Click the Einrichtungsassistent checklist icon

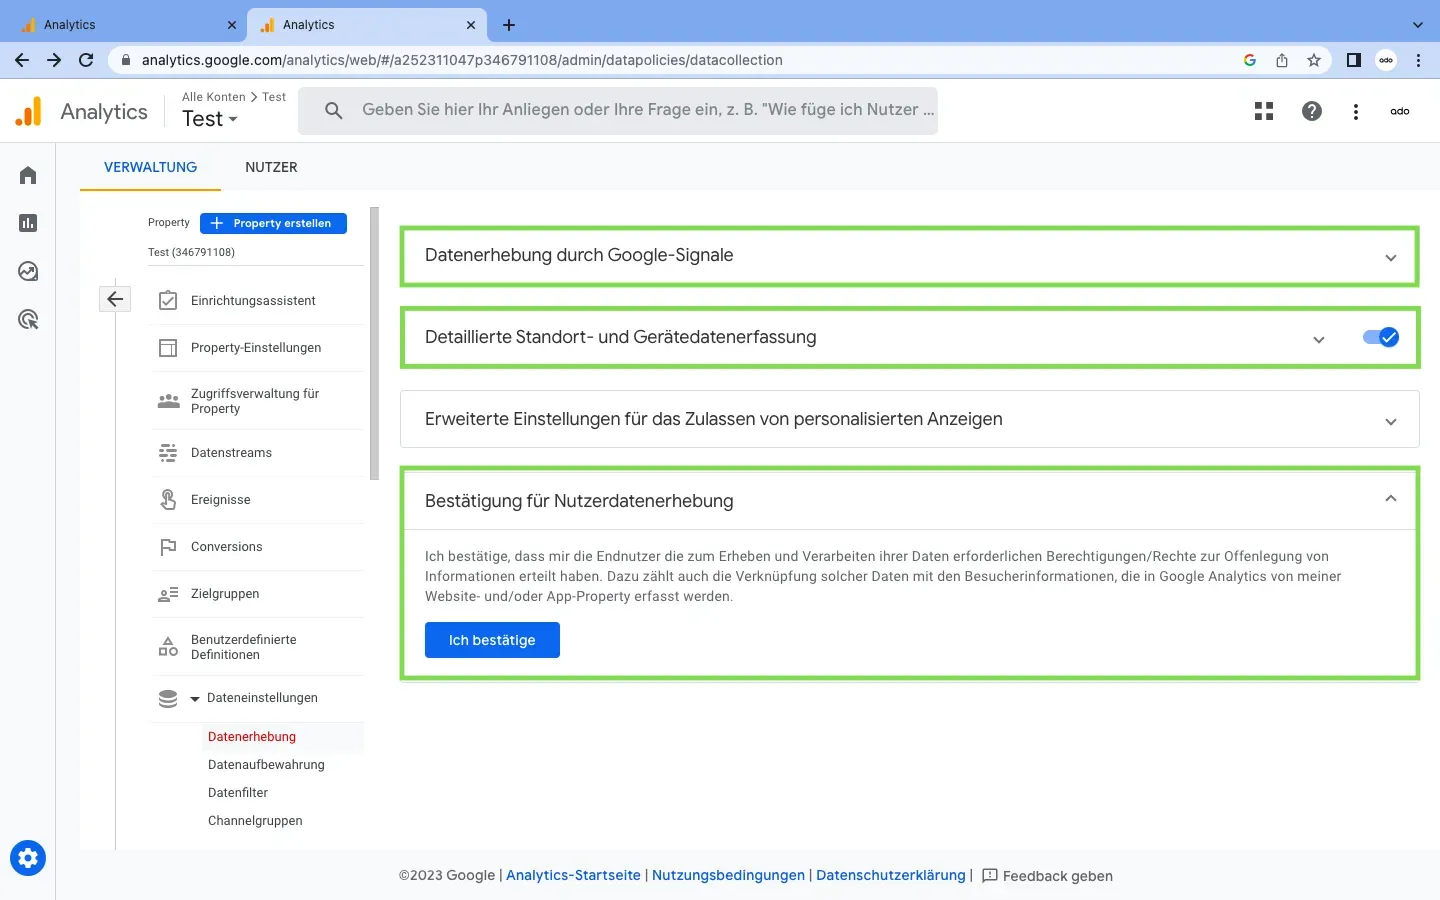click(168, 300)
